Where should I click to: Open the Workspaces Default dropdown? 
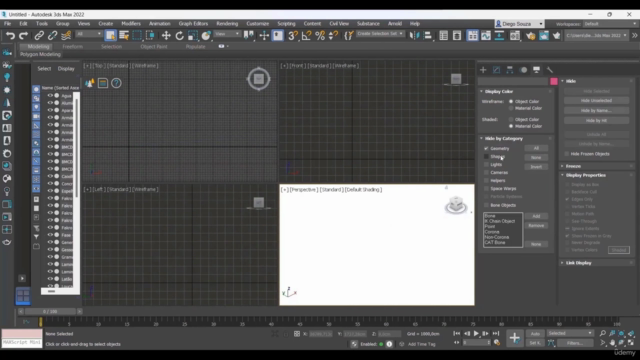610,24
